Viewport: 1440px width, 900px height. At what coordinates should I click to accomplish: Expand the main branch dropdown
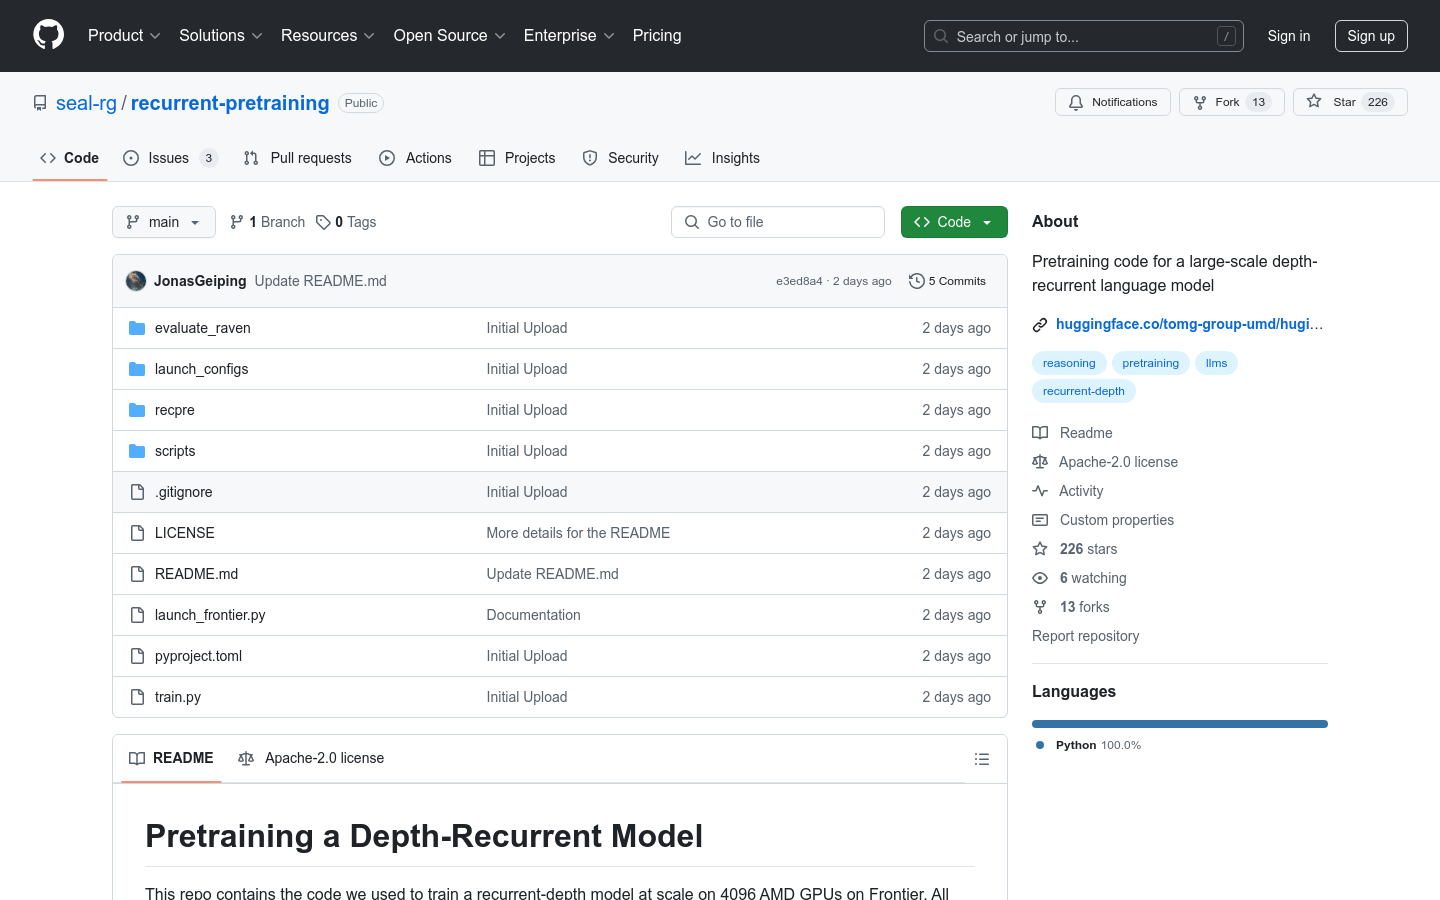(x=164, y=222)
